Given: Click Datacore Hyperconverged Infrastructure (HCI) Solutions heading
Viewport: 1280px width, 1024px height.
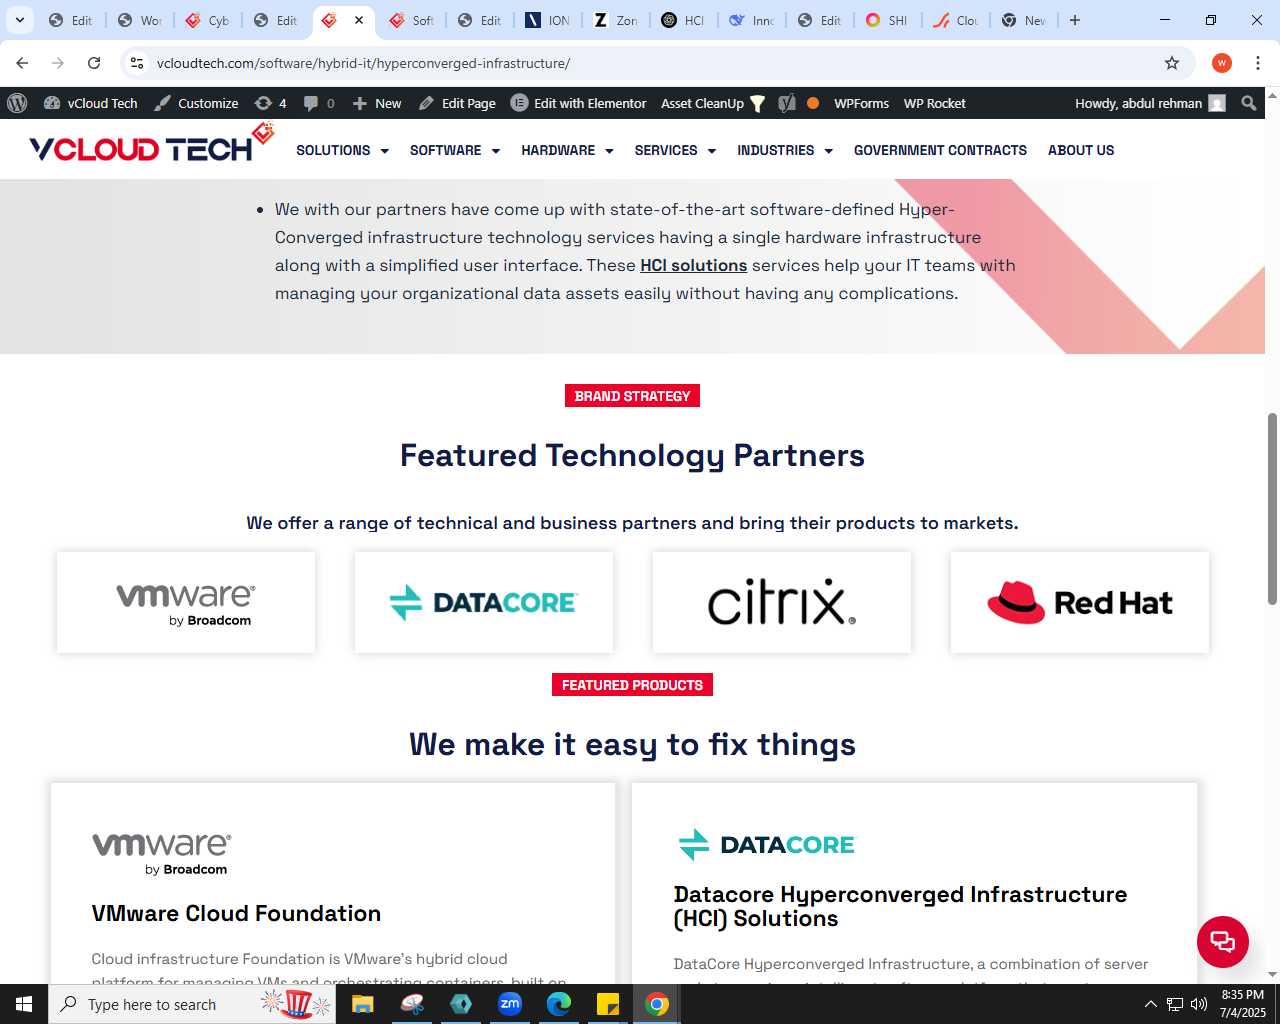Looking at the screenshot, I should (x=900, y=906).
